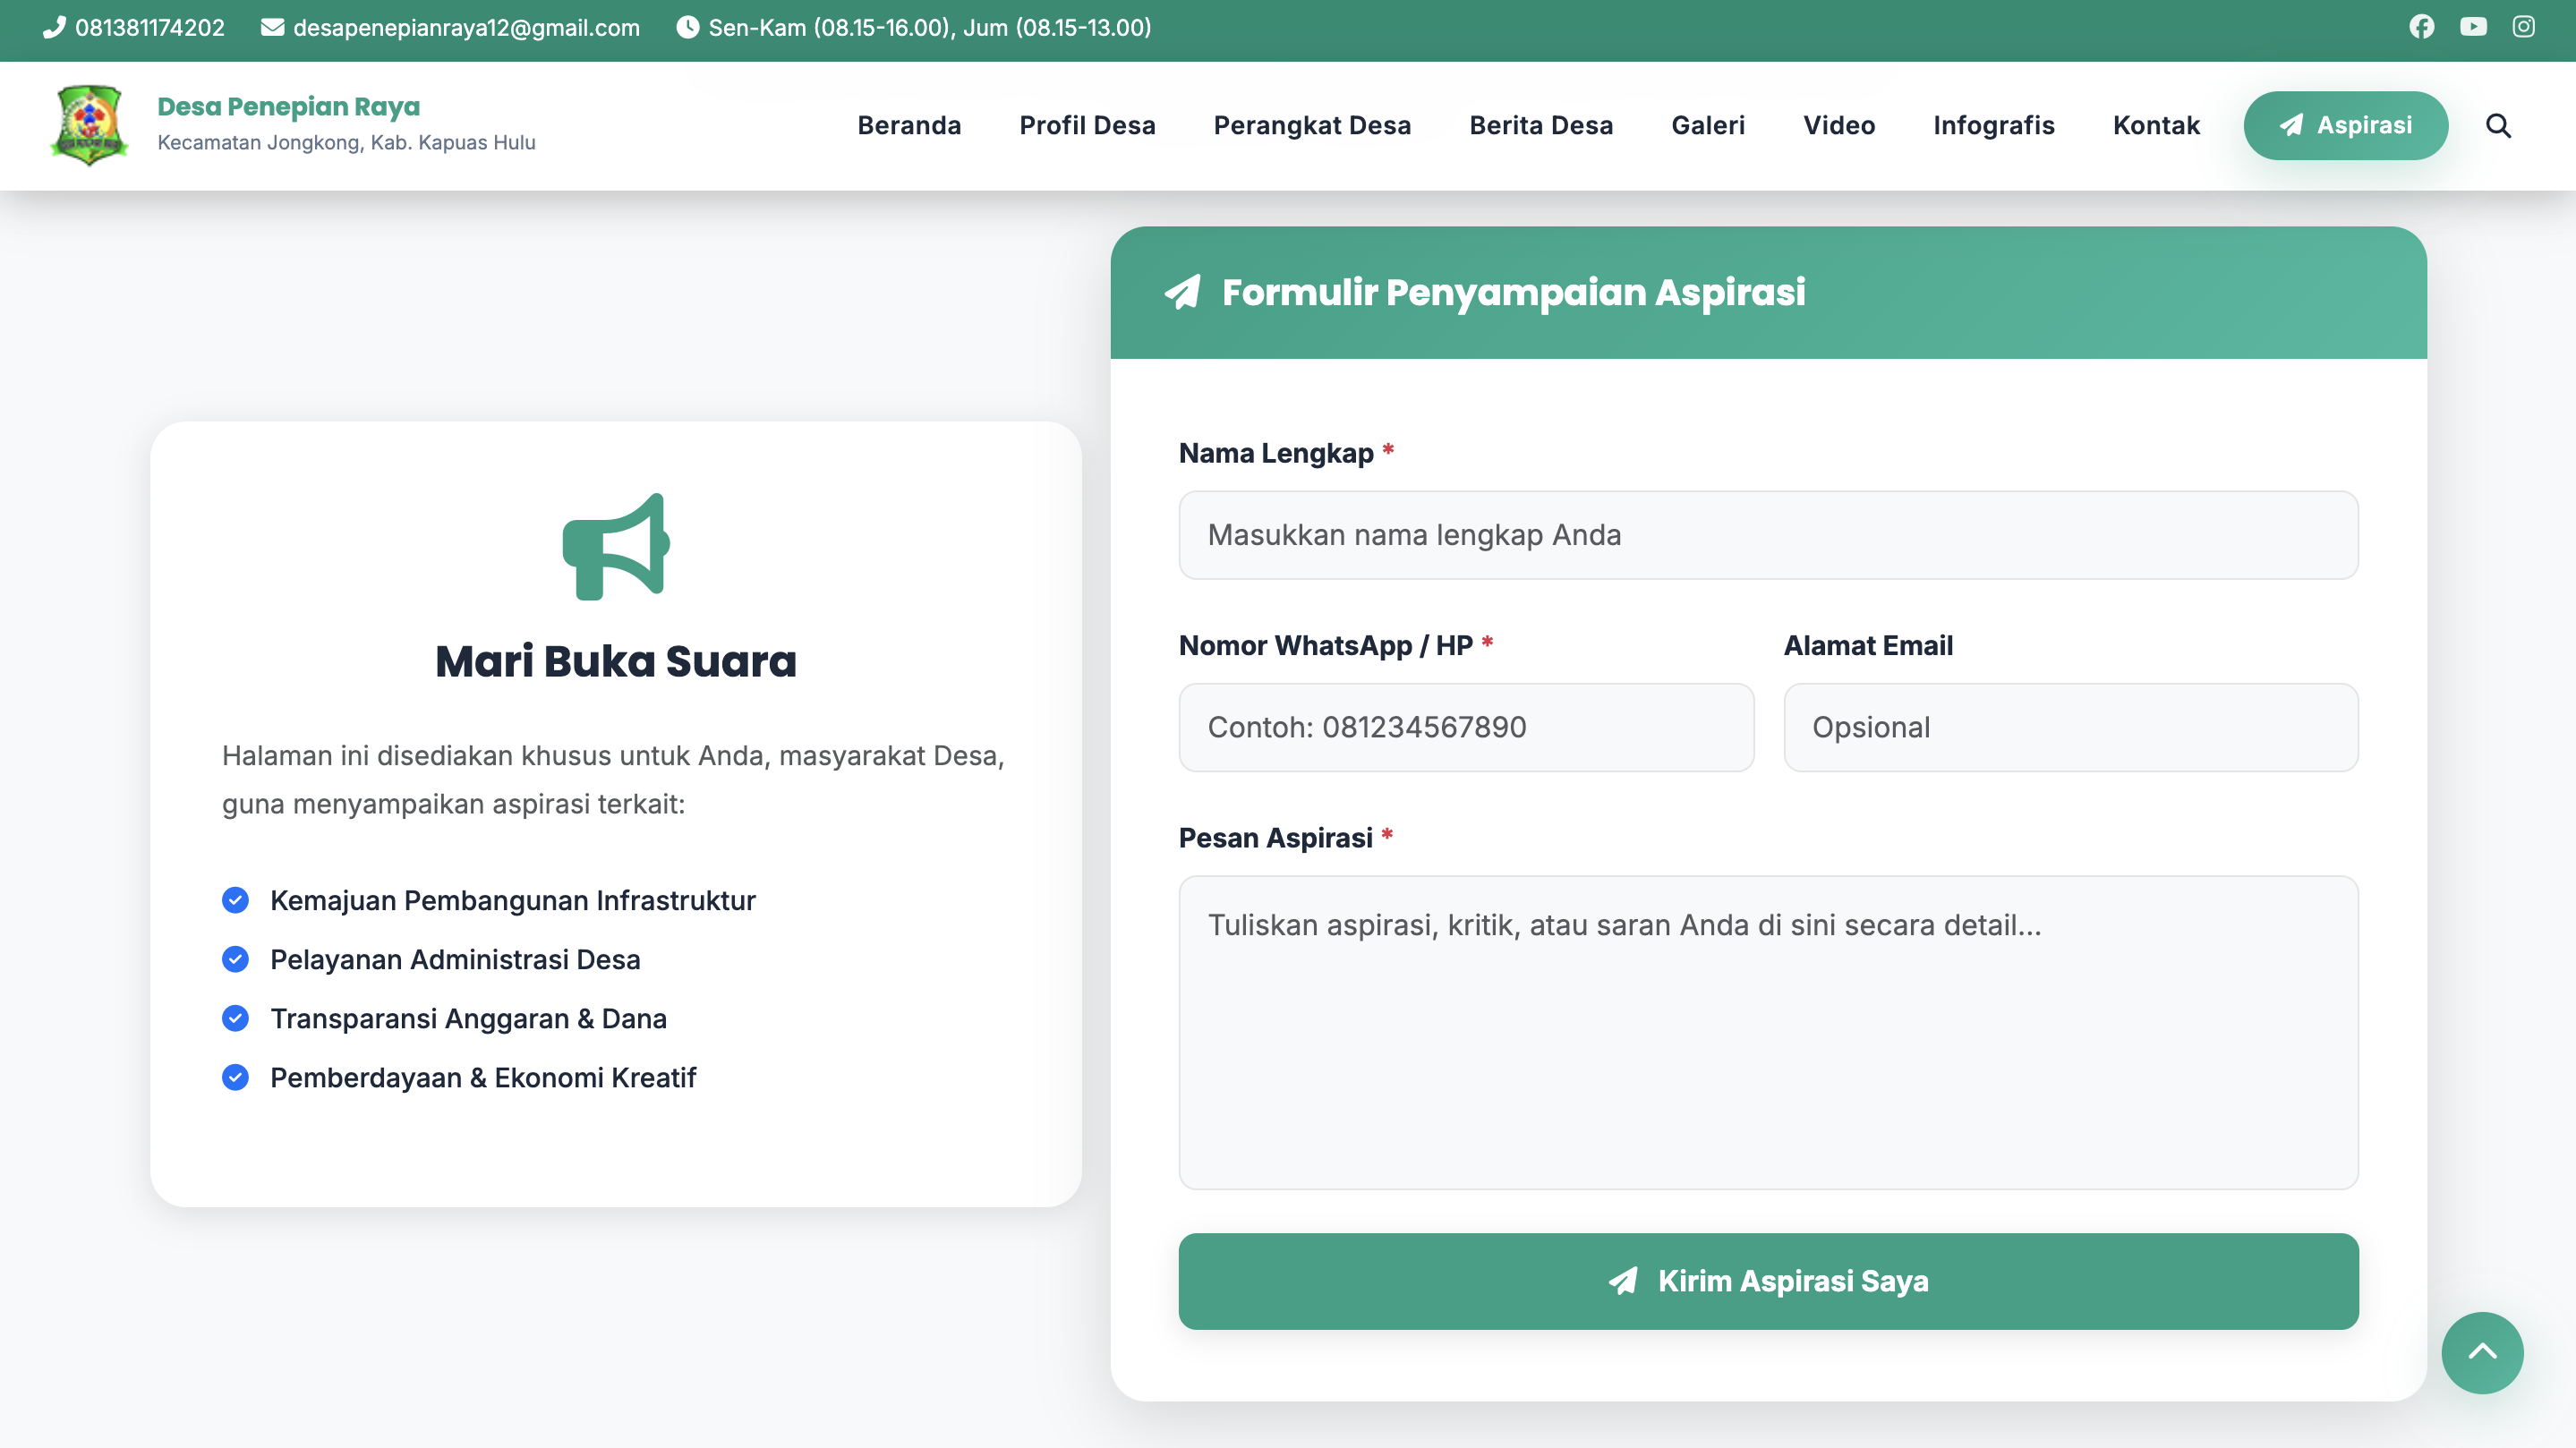The width and height of the screenshot is (2576, 1448).
Task: Click checkmark icon beside Pemberdayaan & Ekonomi Kreatif
Action: (x=235, y=1077)
